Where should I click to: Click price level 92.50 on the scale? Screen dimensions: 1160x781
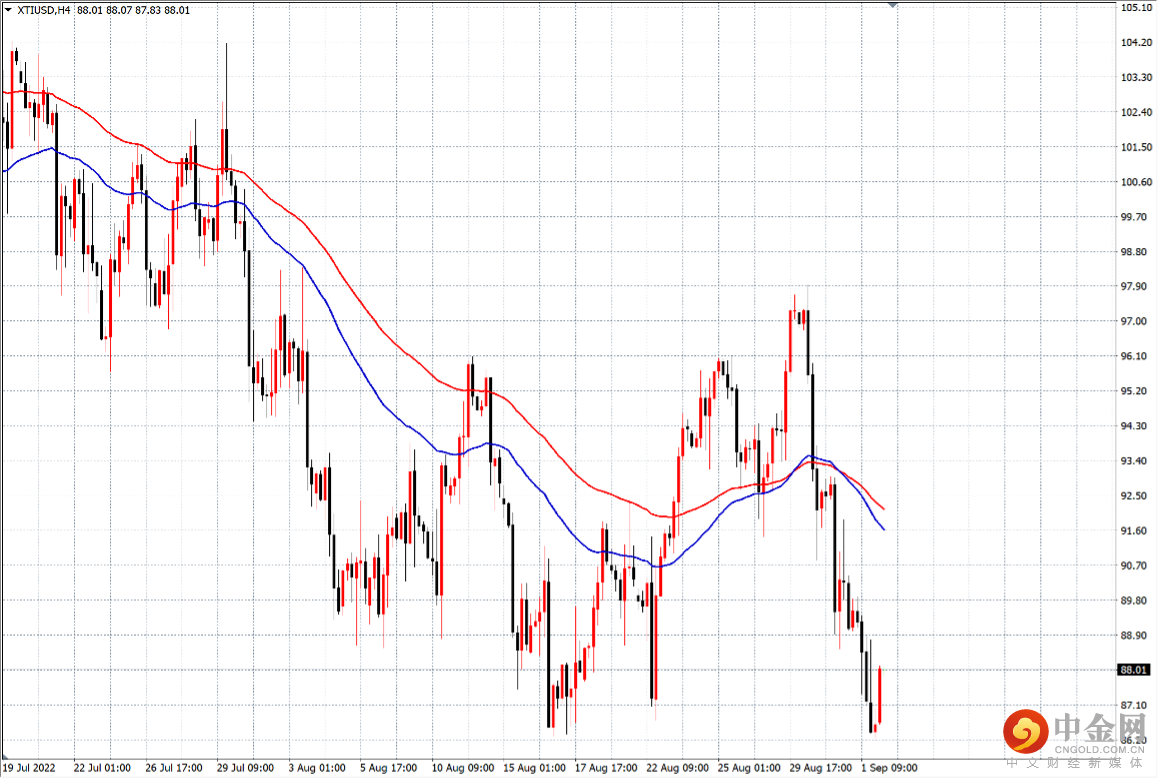[x=1136, y=496]
